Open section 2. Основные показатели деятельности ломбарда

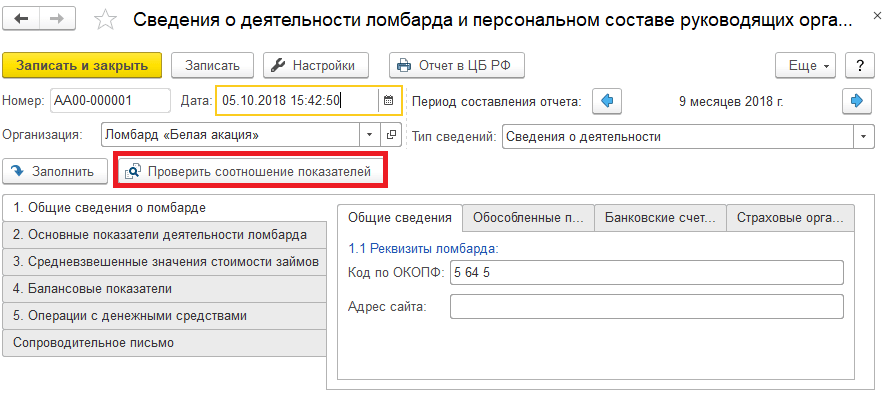coord(164,234)
